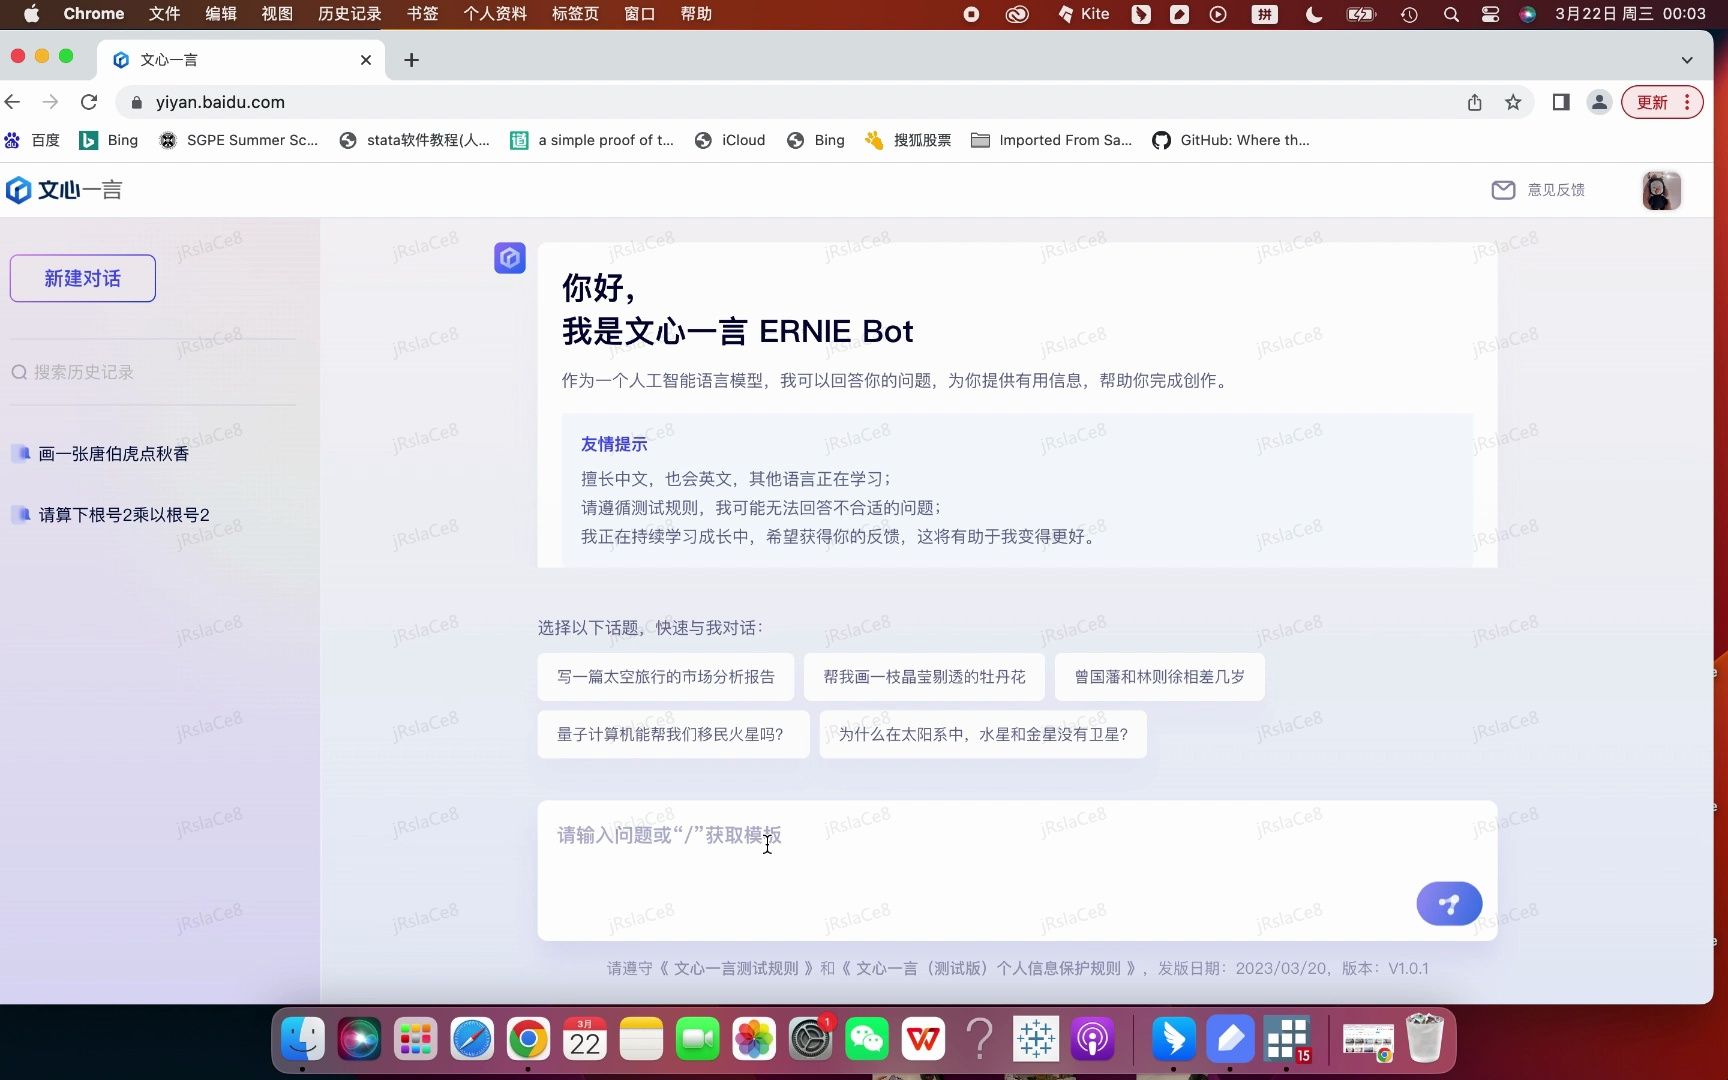Open Launchpad from the Dock
Viewport: 1728px width, 1080px height.
(415, 1040)
